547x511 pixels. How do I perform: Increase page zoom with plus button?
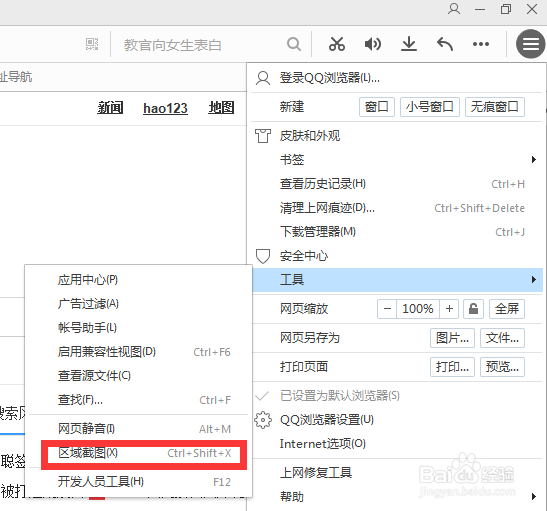point(450,309)
